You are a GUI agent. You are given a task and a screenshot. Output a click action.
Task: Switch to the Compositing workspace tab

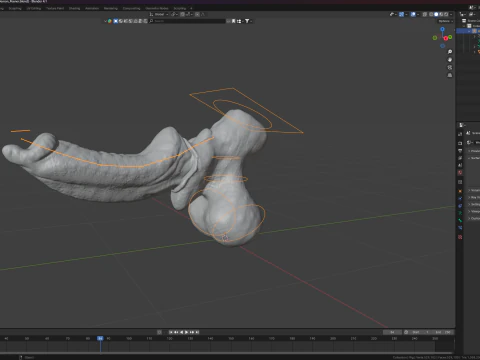pyautogui.click(x=131, y=8)
